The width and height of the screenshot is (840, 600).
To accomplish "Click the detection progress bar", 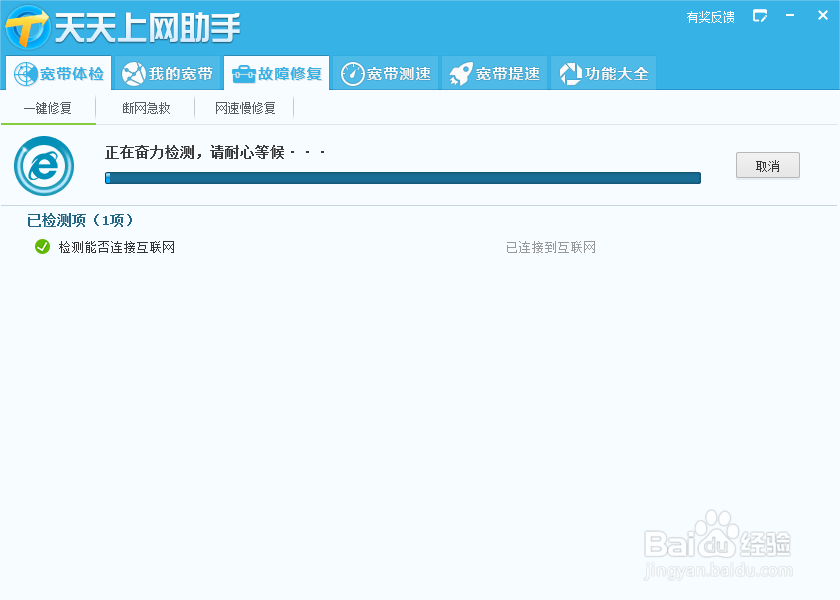I will coord(403,178).
